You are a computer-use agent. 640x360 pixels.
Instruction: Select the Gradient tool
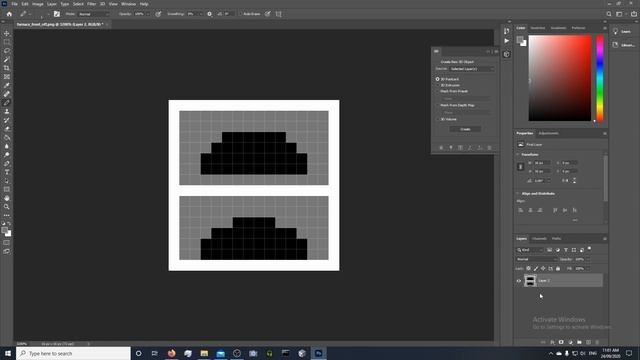[7, 138]
